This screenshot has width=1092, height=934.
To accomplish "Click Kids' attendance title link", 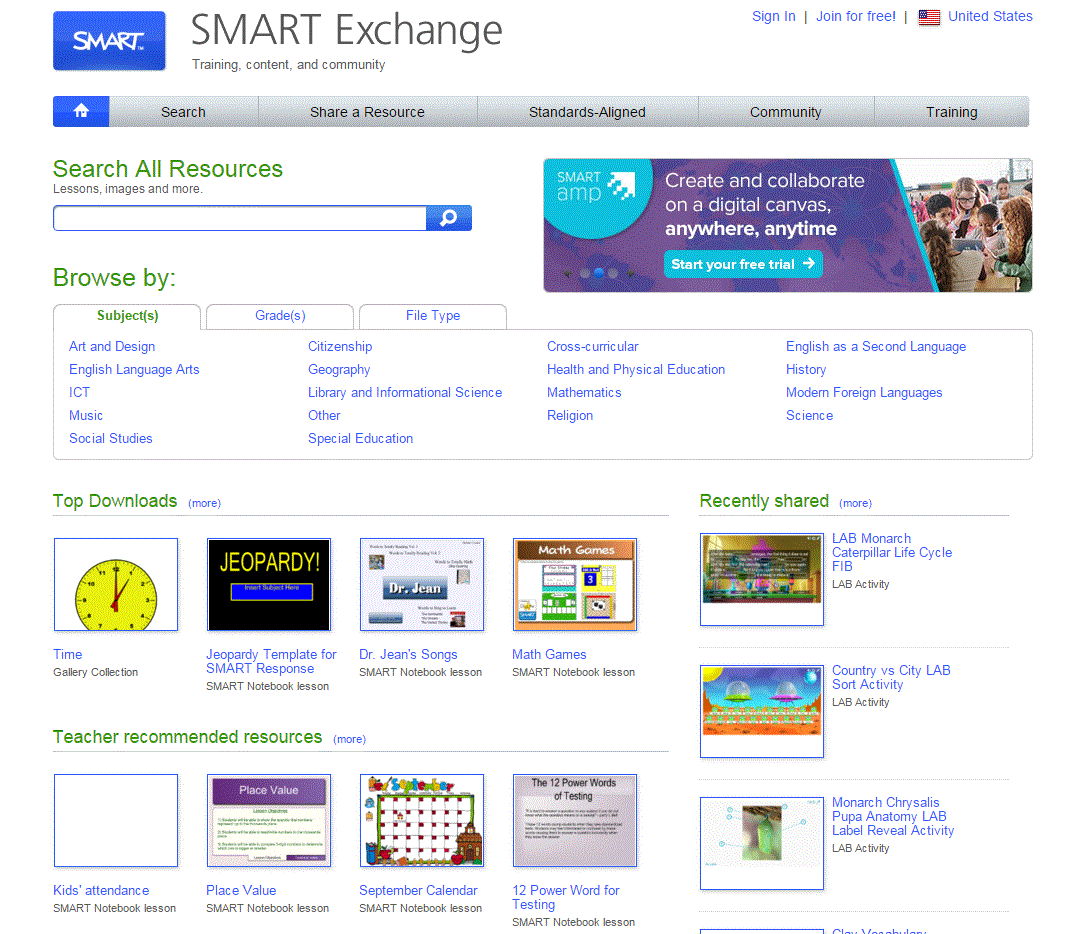I will coord(101,891).
